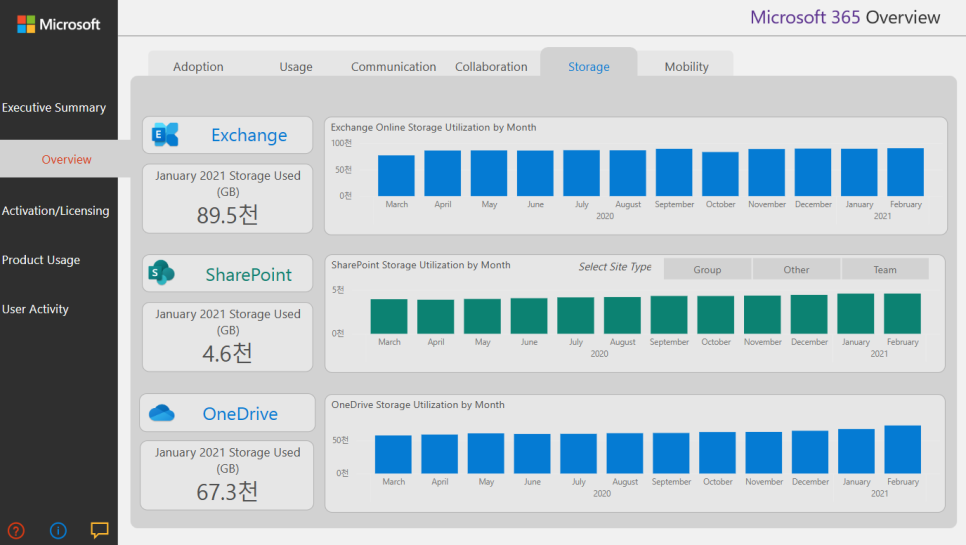Click the OneDrive cloud icon
The width and height of the screenshot is (966, 545).
pyautogui.click(x=161, y=413)
